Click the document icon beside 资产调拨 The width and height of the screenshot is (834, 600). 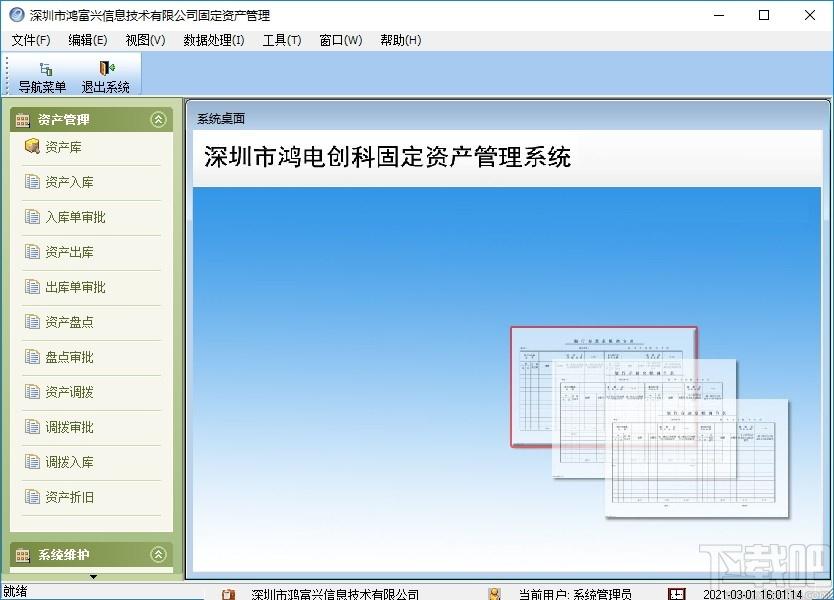(x=32, y=391)
